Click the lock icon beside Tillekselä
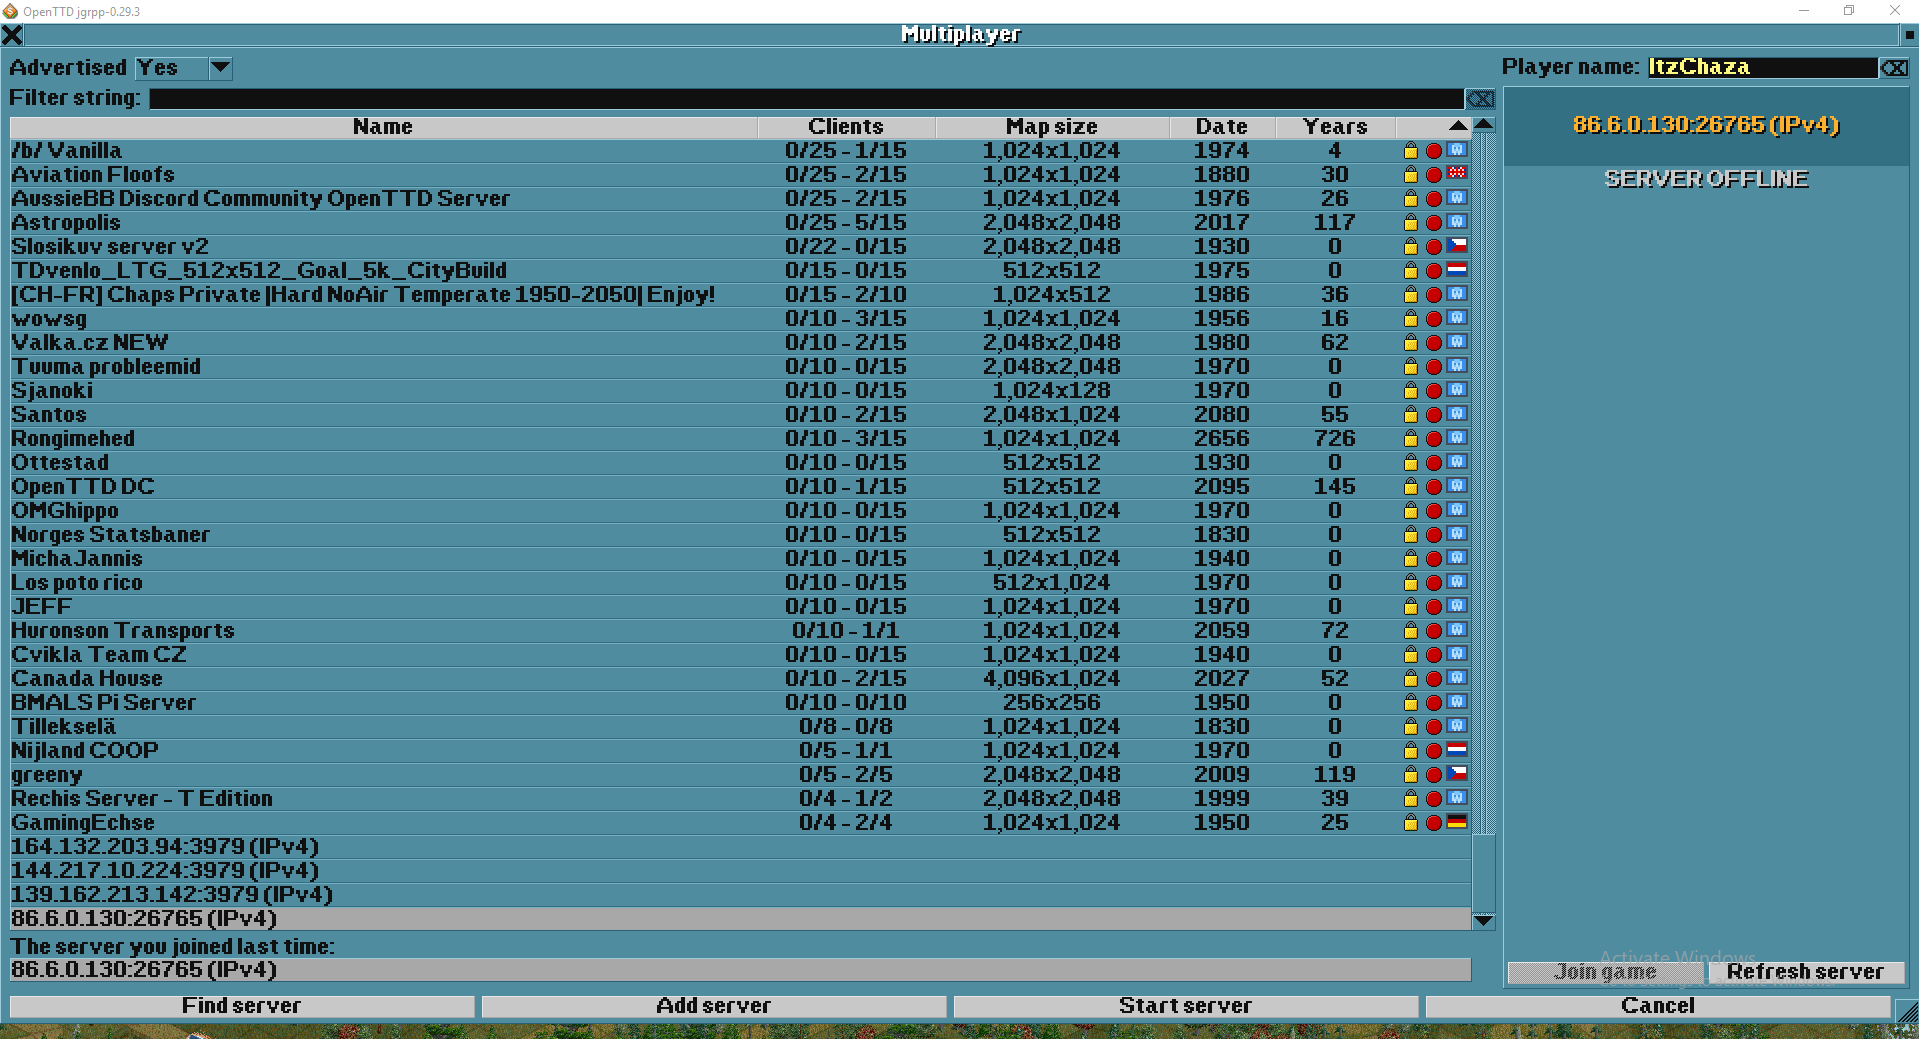The height and width of the screenshot is (1039, 1919). 1410,726
